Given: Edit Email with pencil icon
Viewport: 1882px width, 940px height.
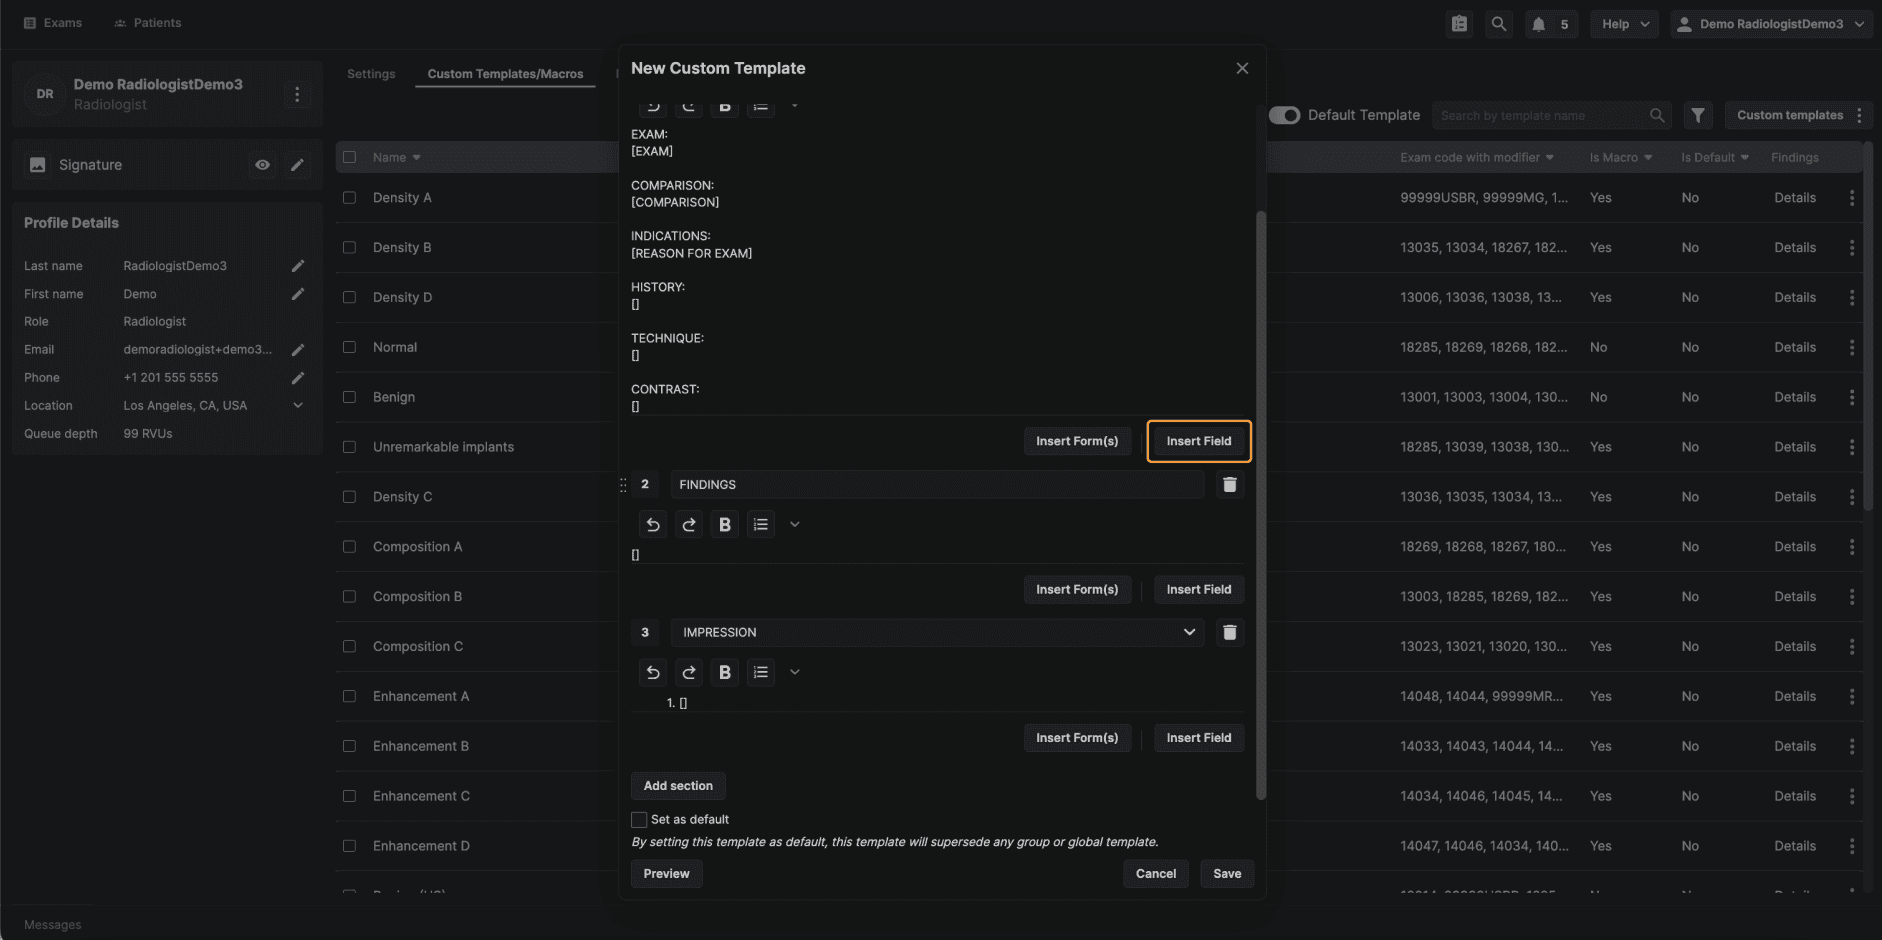Looking at the screenshot, I should pos(297,350).
